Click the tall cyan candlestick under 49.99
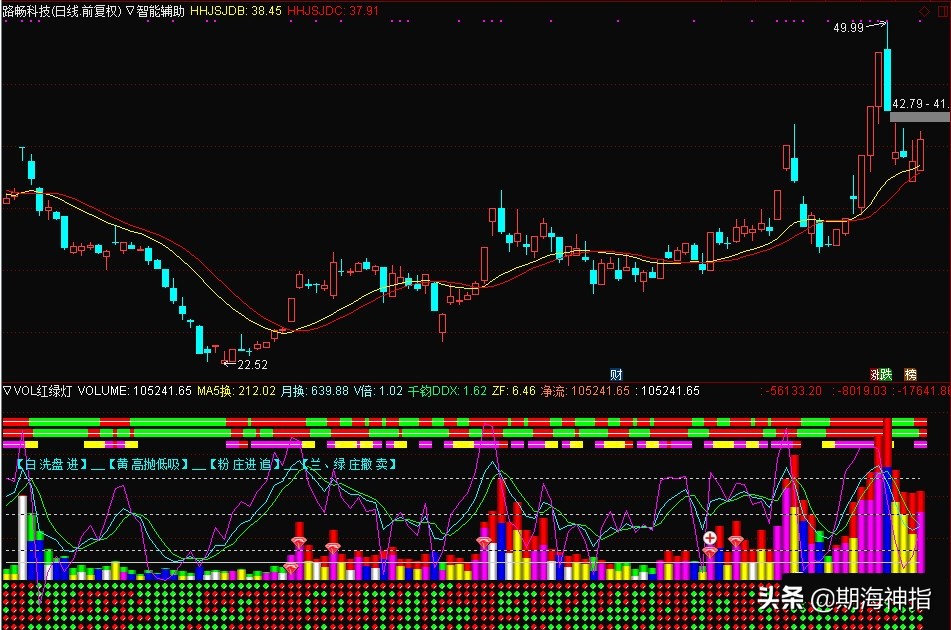 pyautogui.click(x=887, y=80)
